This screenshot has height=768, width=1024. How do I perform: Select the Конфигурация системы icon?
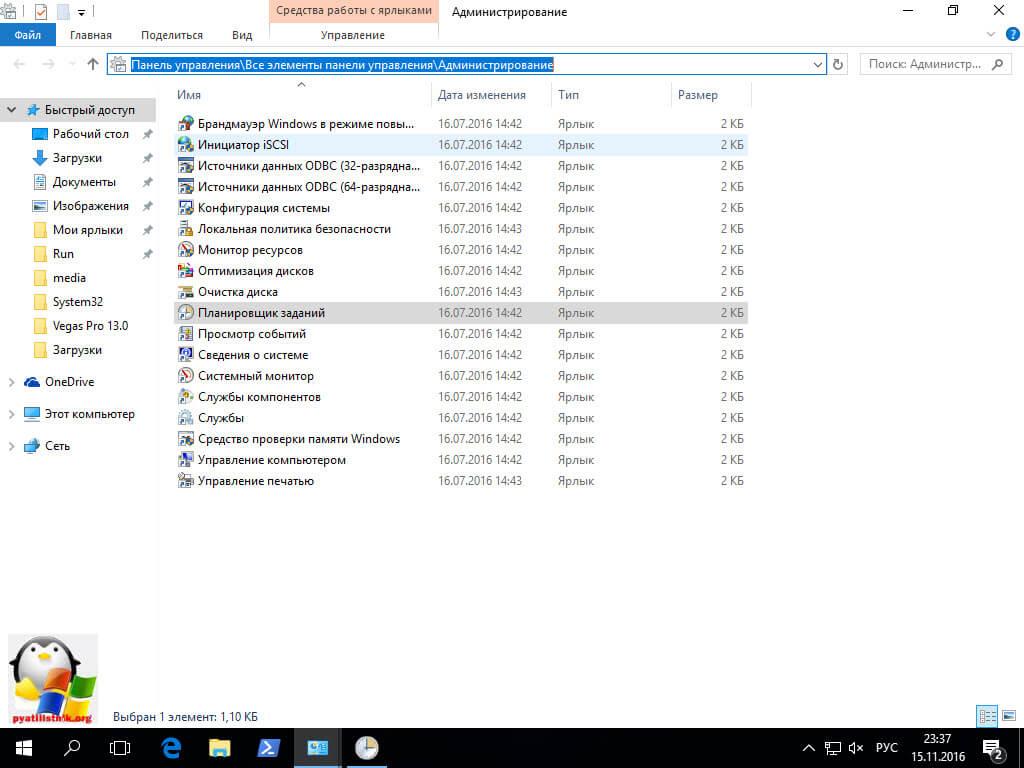[186, 208]
